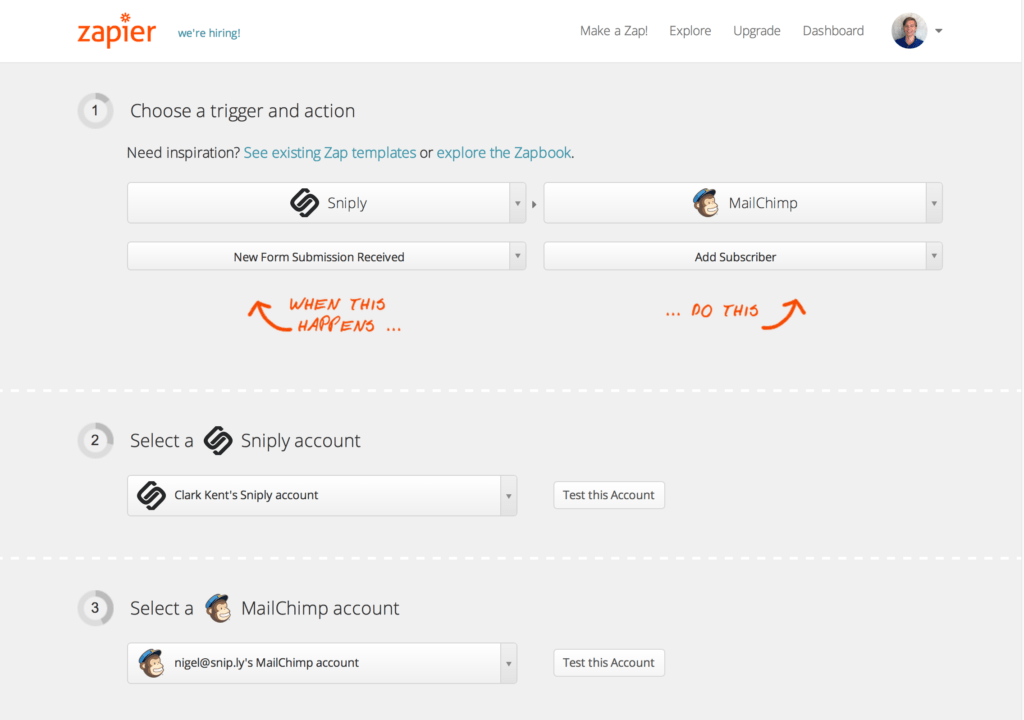Click the Sniply icon inside Clark Kent's account dropdown
The image size is (1024, 720).
click(x=152, y=494)
